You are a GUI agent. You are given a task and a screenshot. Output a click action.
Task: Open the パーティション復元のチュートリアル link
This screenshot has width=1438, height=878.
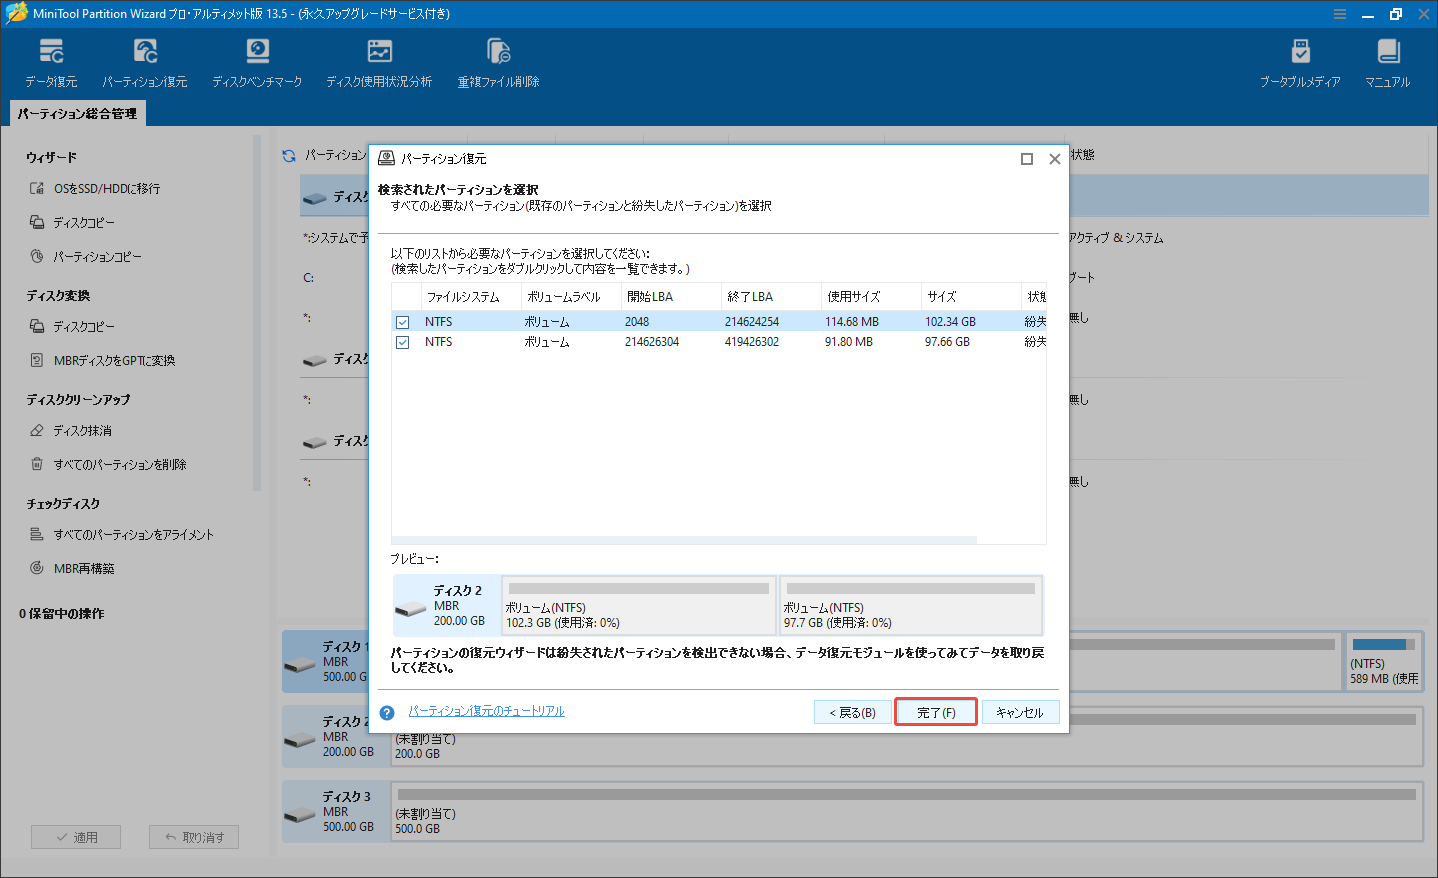click(487, 711)
